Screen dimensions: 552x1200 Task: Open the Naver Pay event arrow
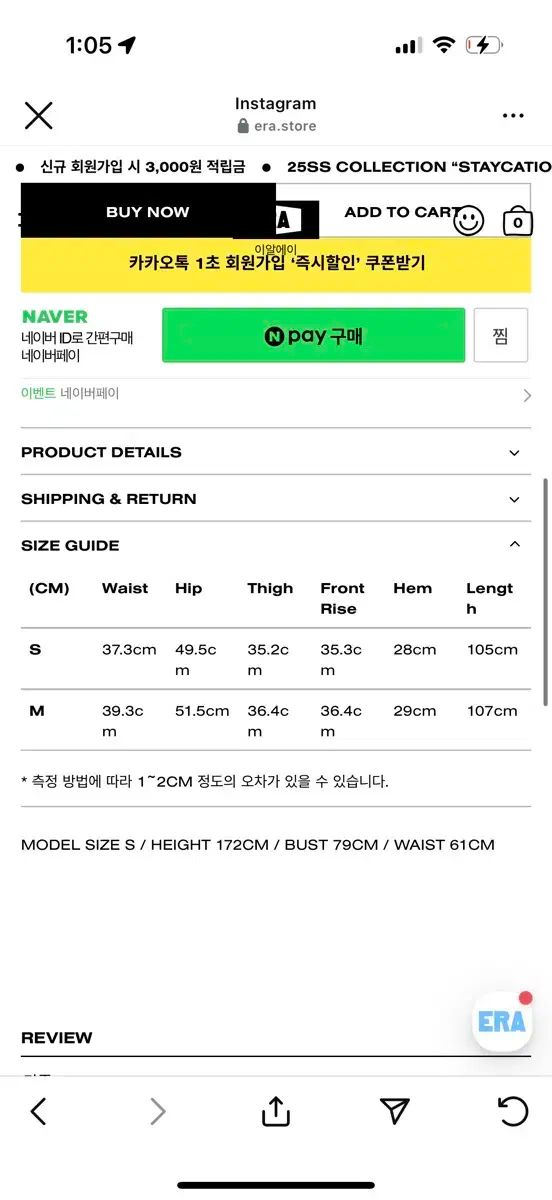[527, 395]
